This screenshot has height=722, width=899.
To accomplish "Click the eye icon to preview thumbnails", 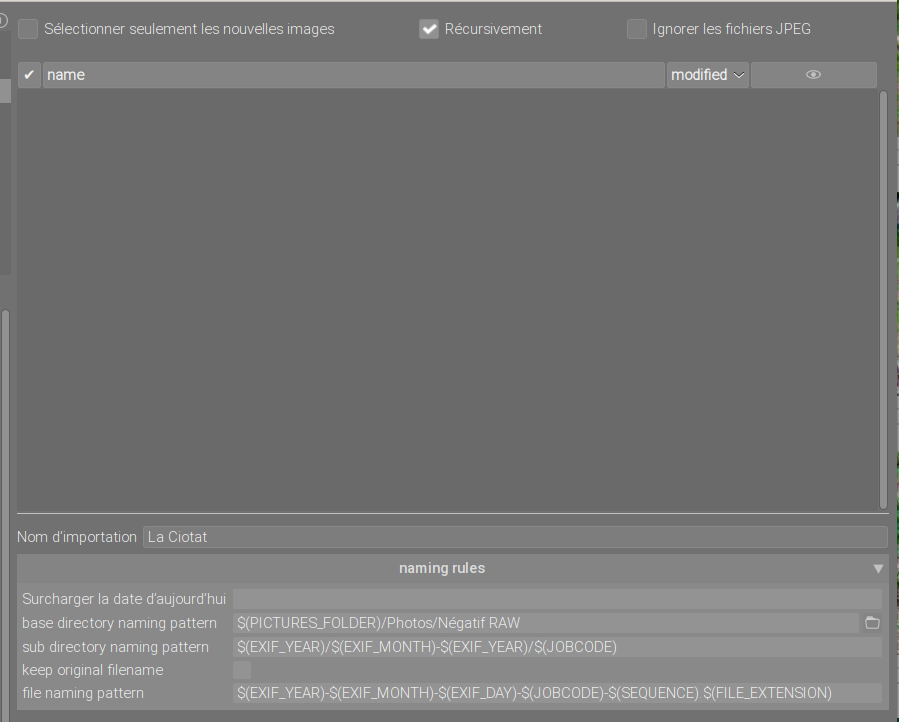I will point(813,74).
